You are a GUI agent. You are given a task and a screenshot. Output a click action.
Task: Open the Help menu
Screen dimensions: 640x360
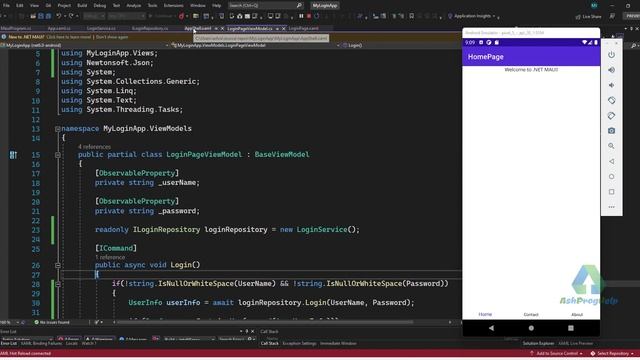[216, 6]
